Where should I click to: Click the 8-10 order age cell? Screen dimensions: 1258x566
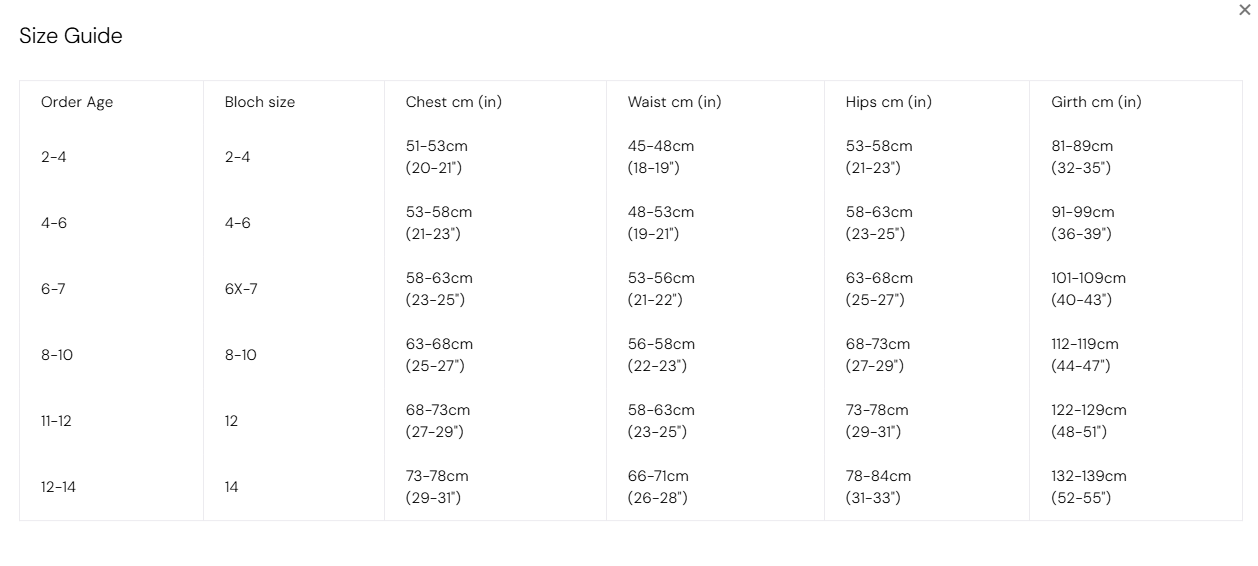[57, 355]
